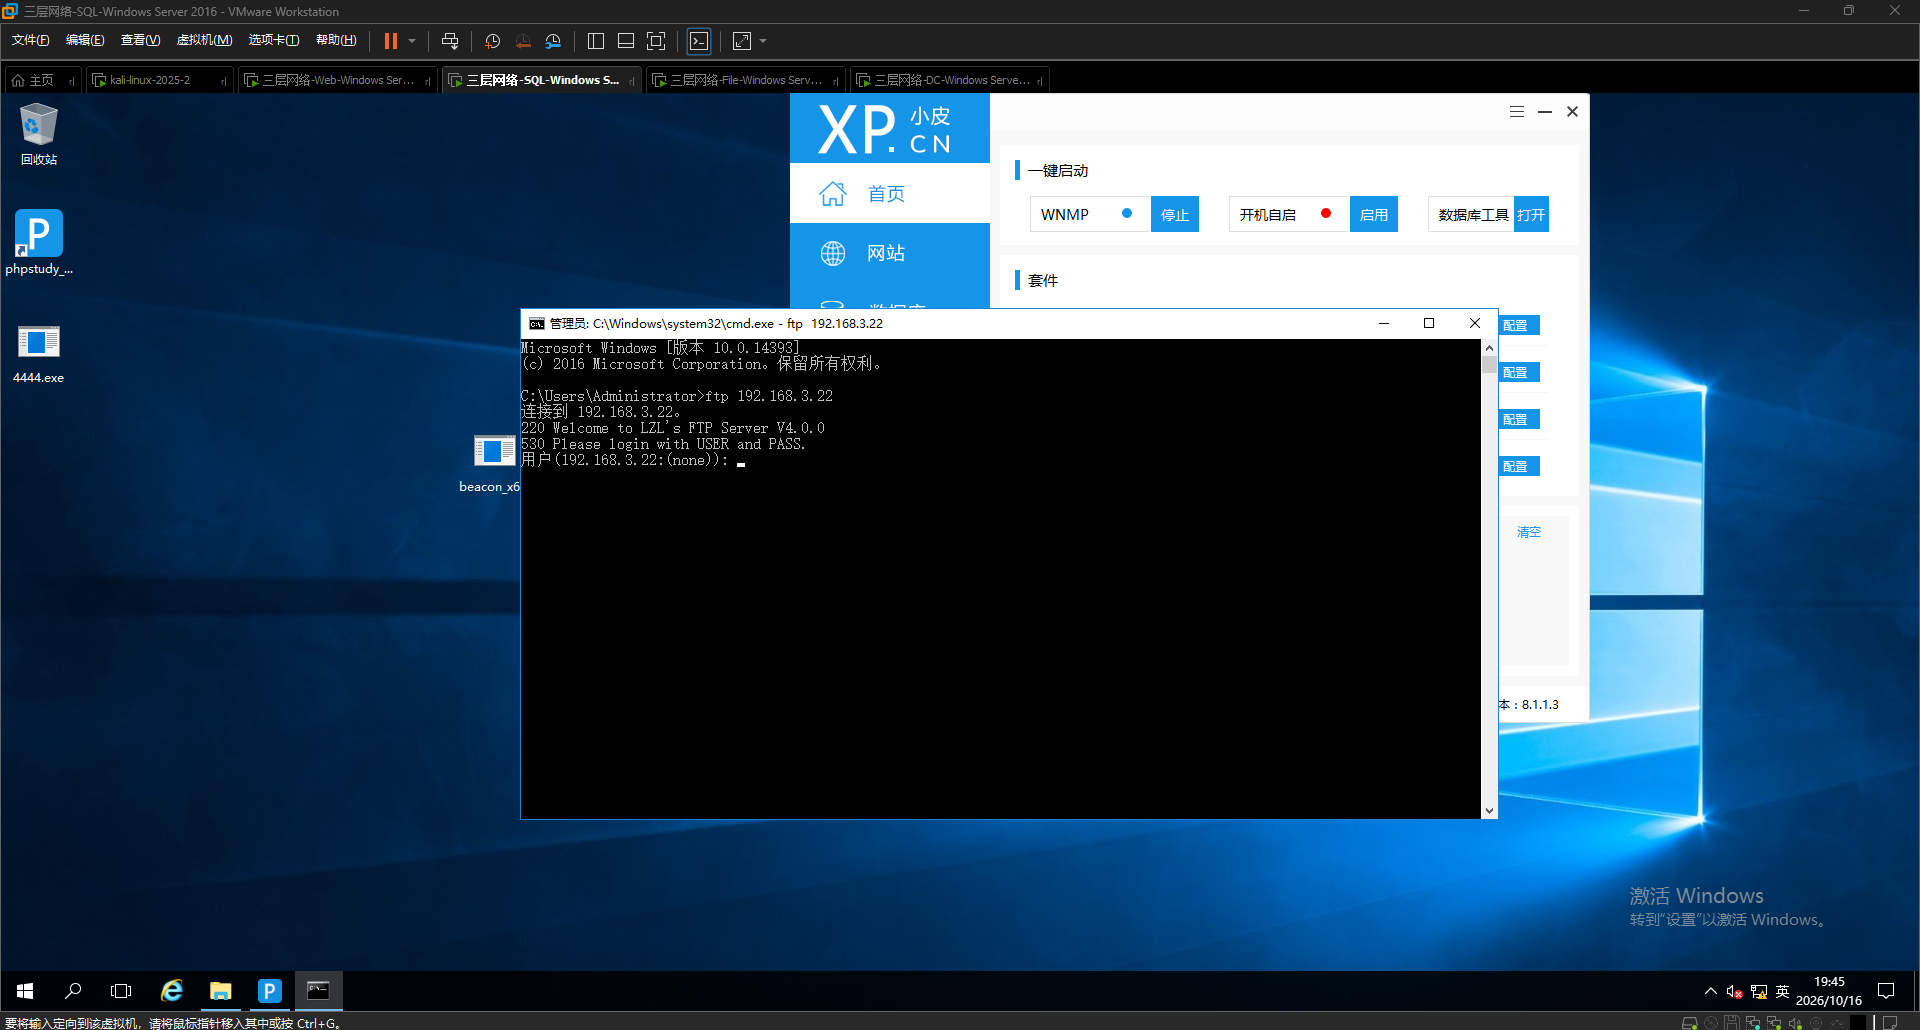Image resolution: width=1920 pixels, height=1030 pixels.
Task: Open 网站 in the phpStudy sidebar
Action: pos(890,253)
